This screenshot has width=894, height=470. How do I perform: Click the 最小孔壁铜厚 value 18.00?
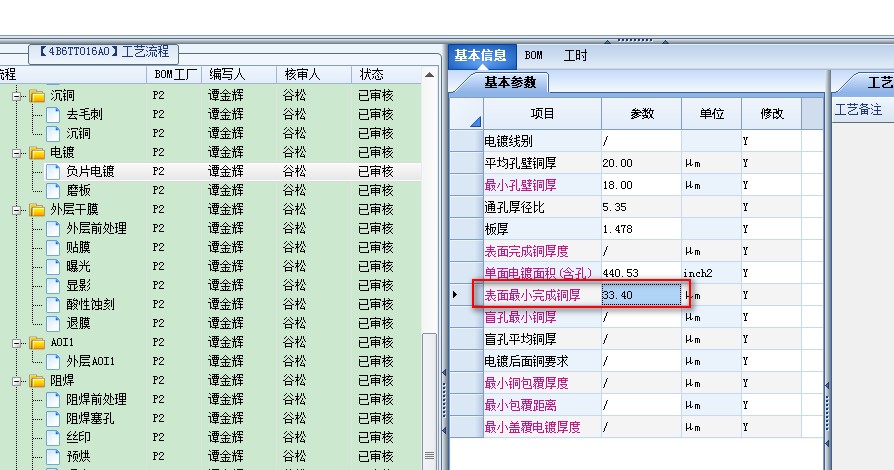pos(641,185)
